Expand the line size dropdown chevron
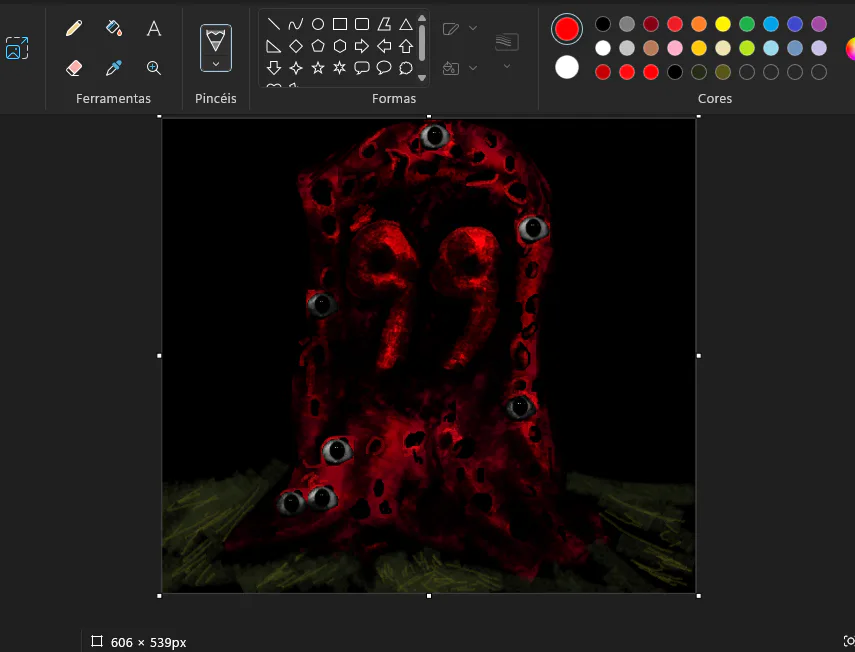This screenshot has height=652, width=855. click(x=507, y=66)
